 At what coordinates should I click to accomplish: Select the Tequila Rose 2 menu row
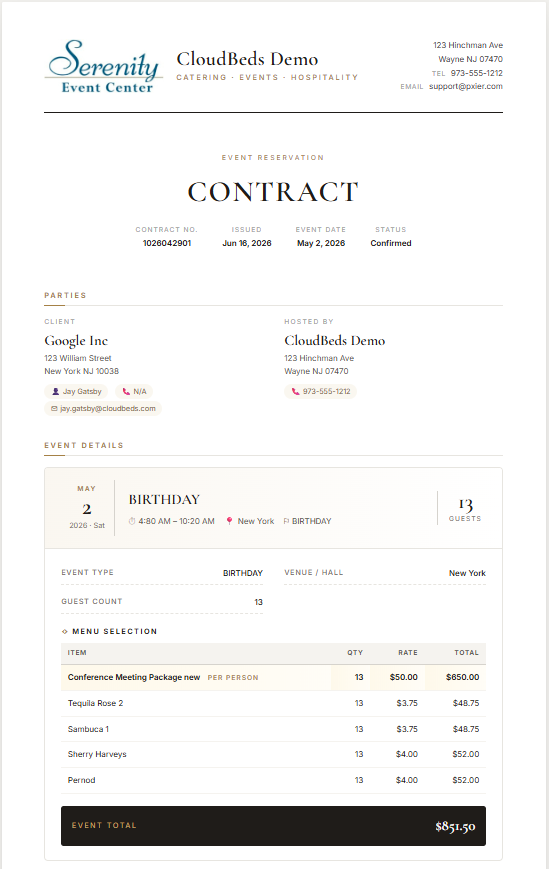click(x=273, y=703)
